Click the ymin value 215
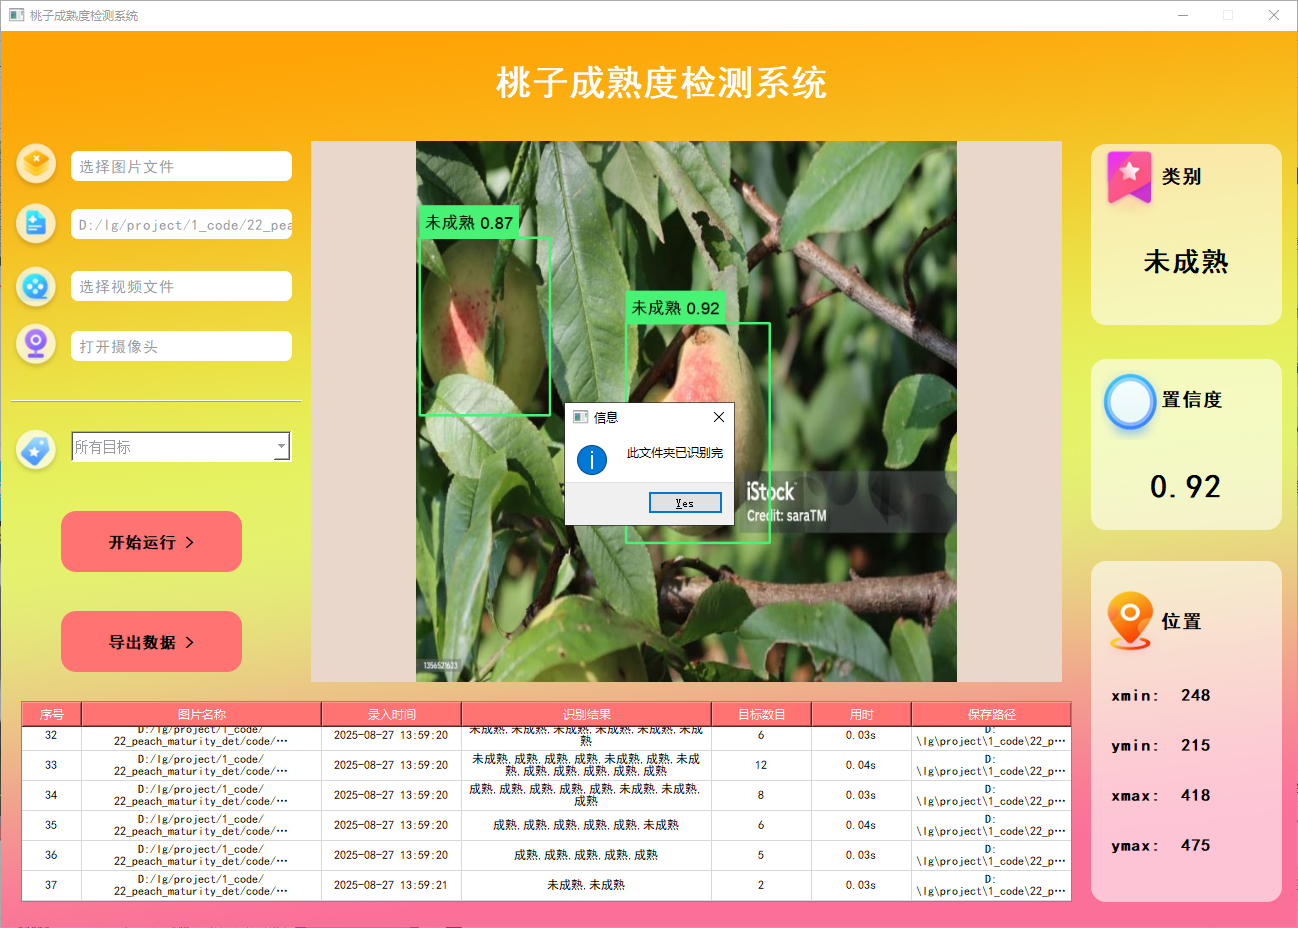Viewport: 1298px width, 928px height. (x=1195, y=745)
